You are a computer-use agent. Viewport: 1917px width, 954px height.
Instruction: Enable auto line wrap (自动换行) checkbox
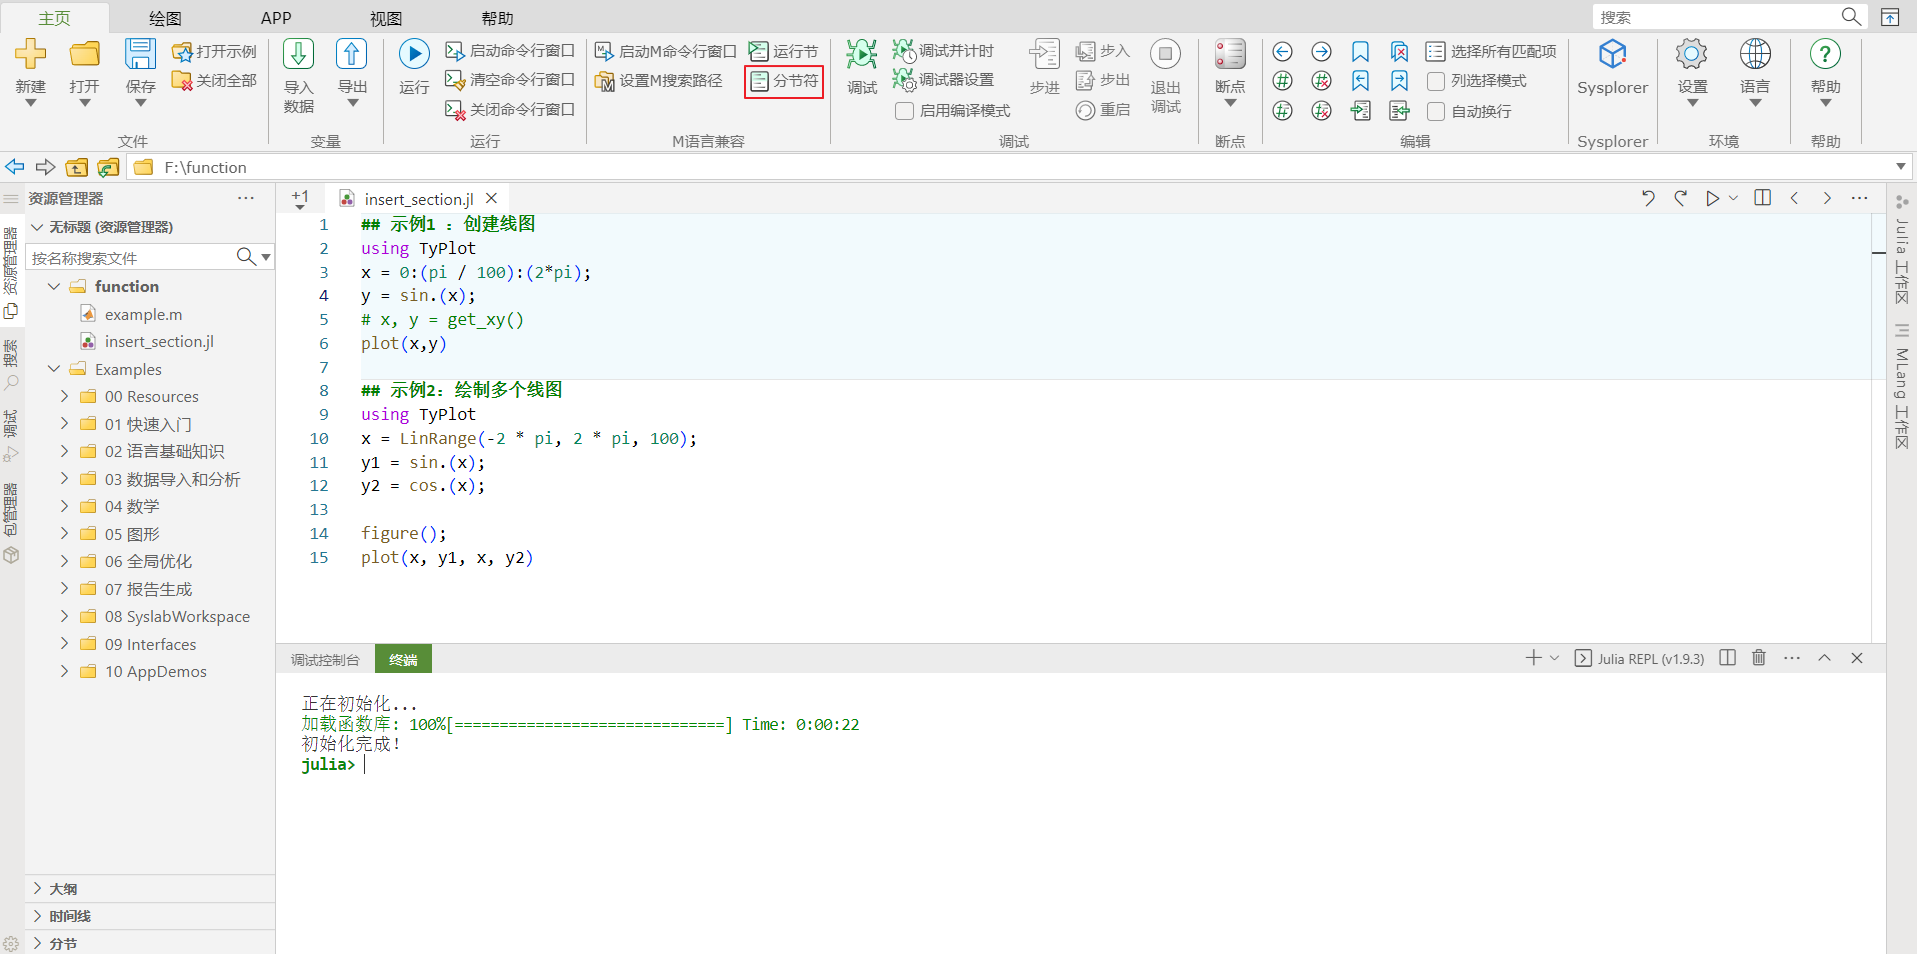point(1436,111)
